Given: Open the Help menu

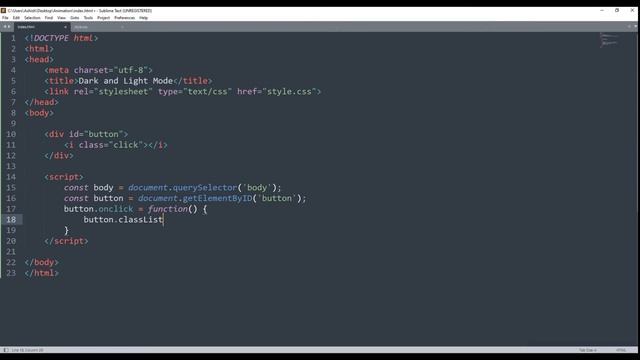Looking at the screenshot, I should (x=143, y=18).
